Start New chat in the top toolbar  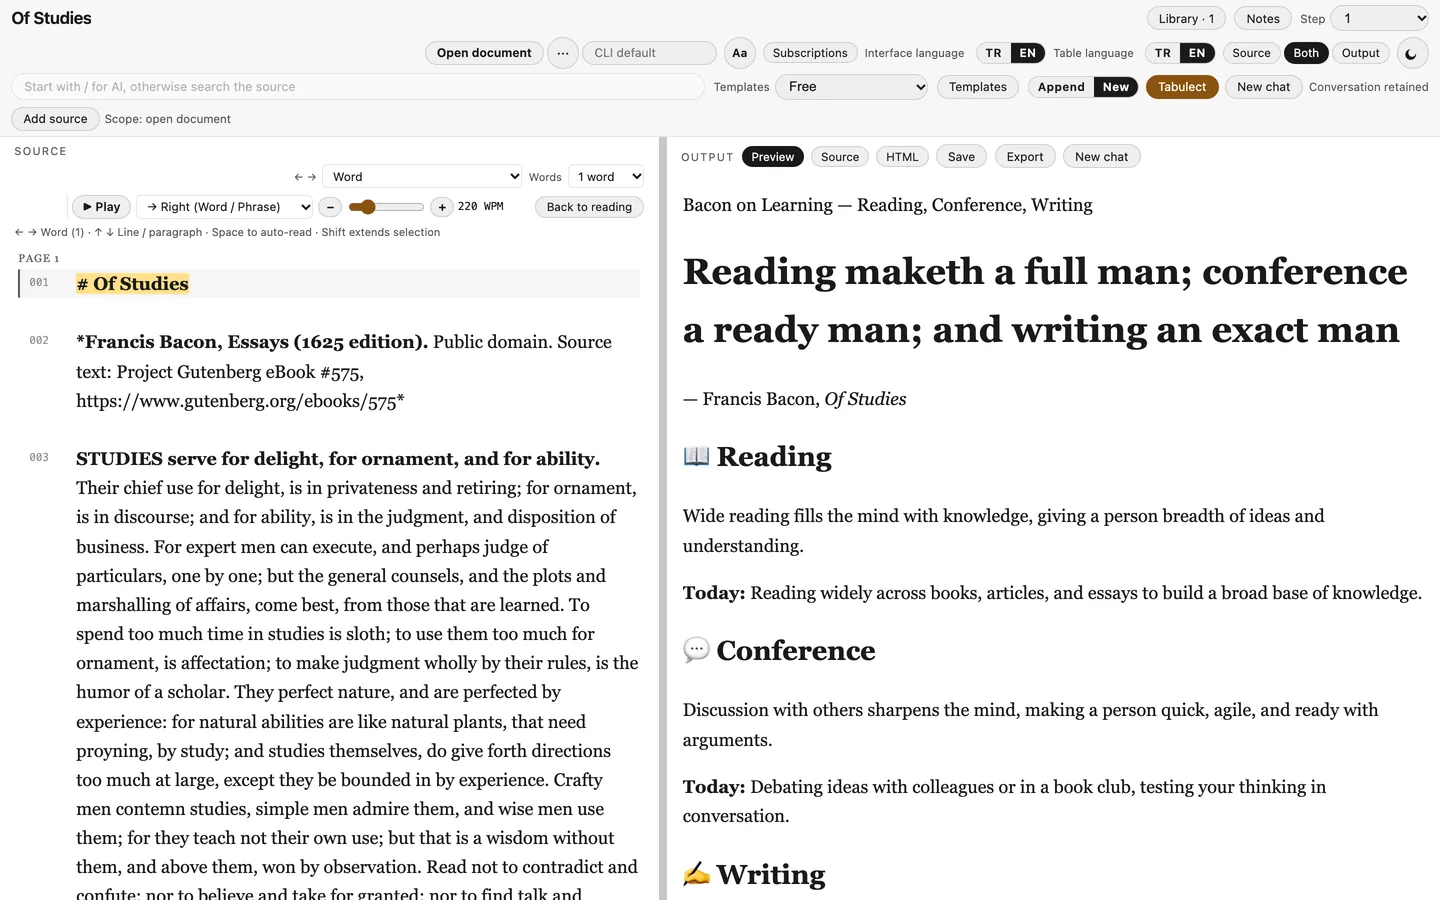click(1263, 87)
